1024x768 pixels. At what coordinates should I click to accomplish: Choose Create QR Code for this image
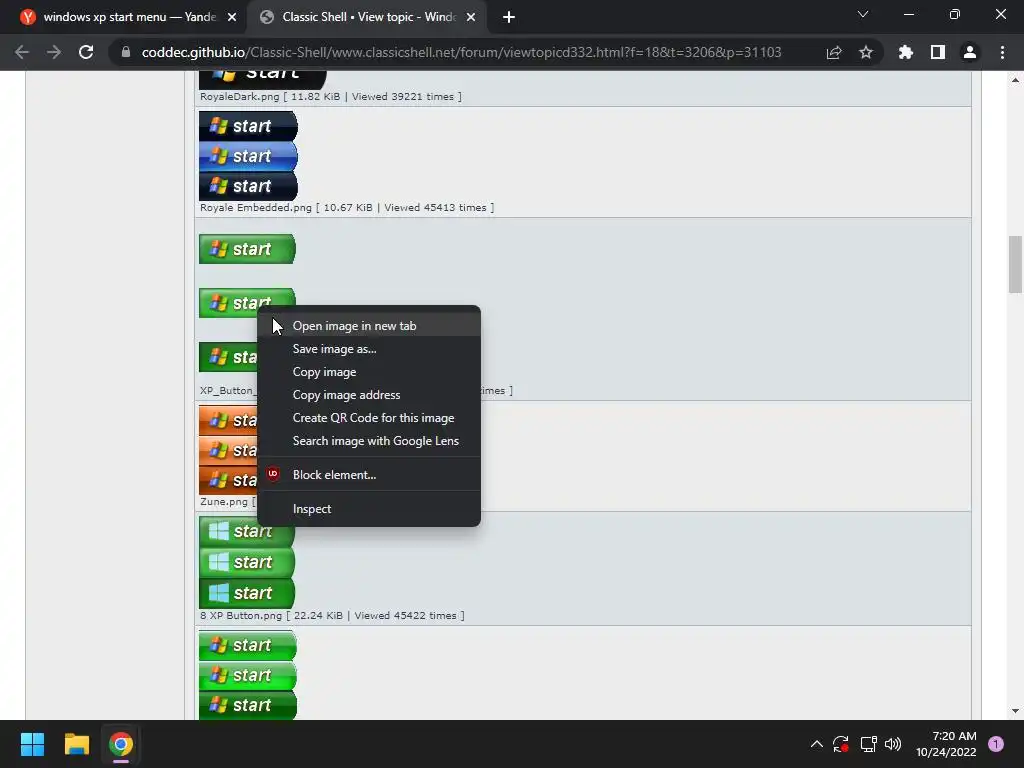coord(369,418)
